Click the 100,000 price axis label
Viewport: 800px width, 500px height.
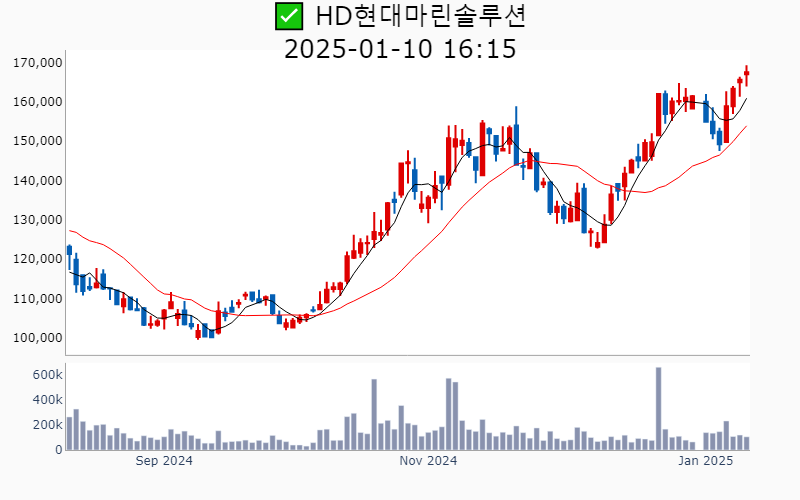pyautogui.click(x=38, y=338)
